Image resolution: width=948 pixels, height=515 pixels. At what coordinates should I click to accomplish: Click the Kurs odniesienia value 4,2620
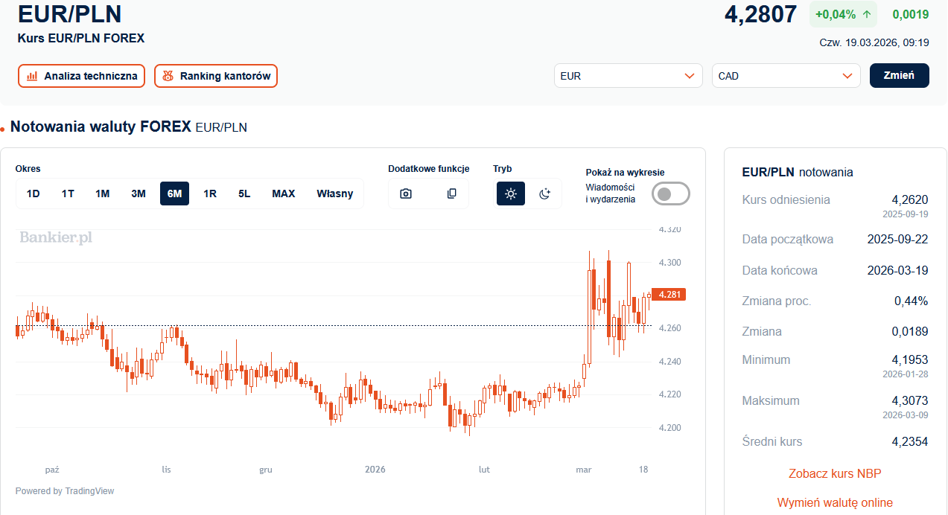tap(910, 199)
